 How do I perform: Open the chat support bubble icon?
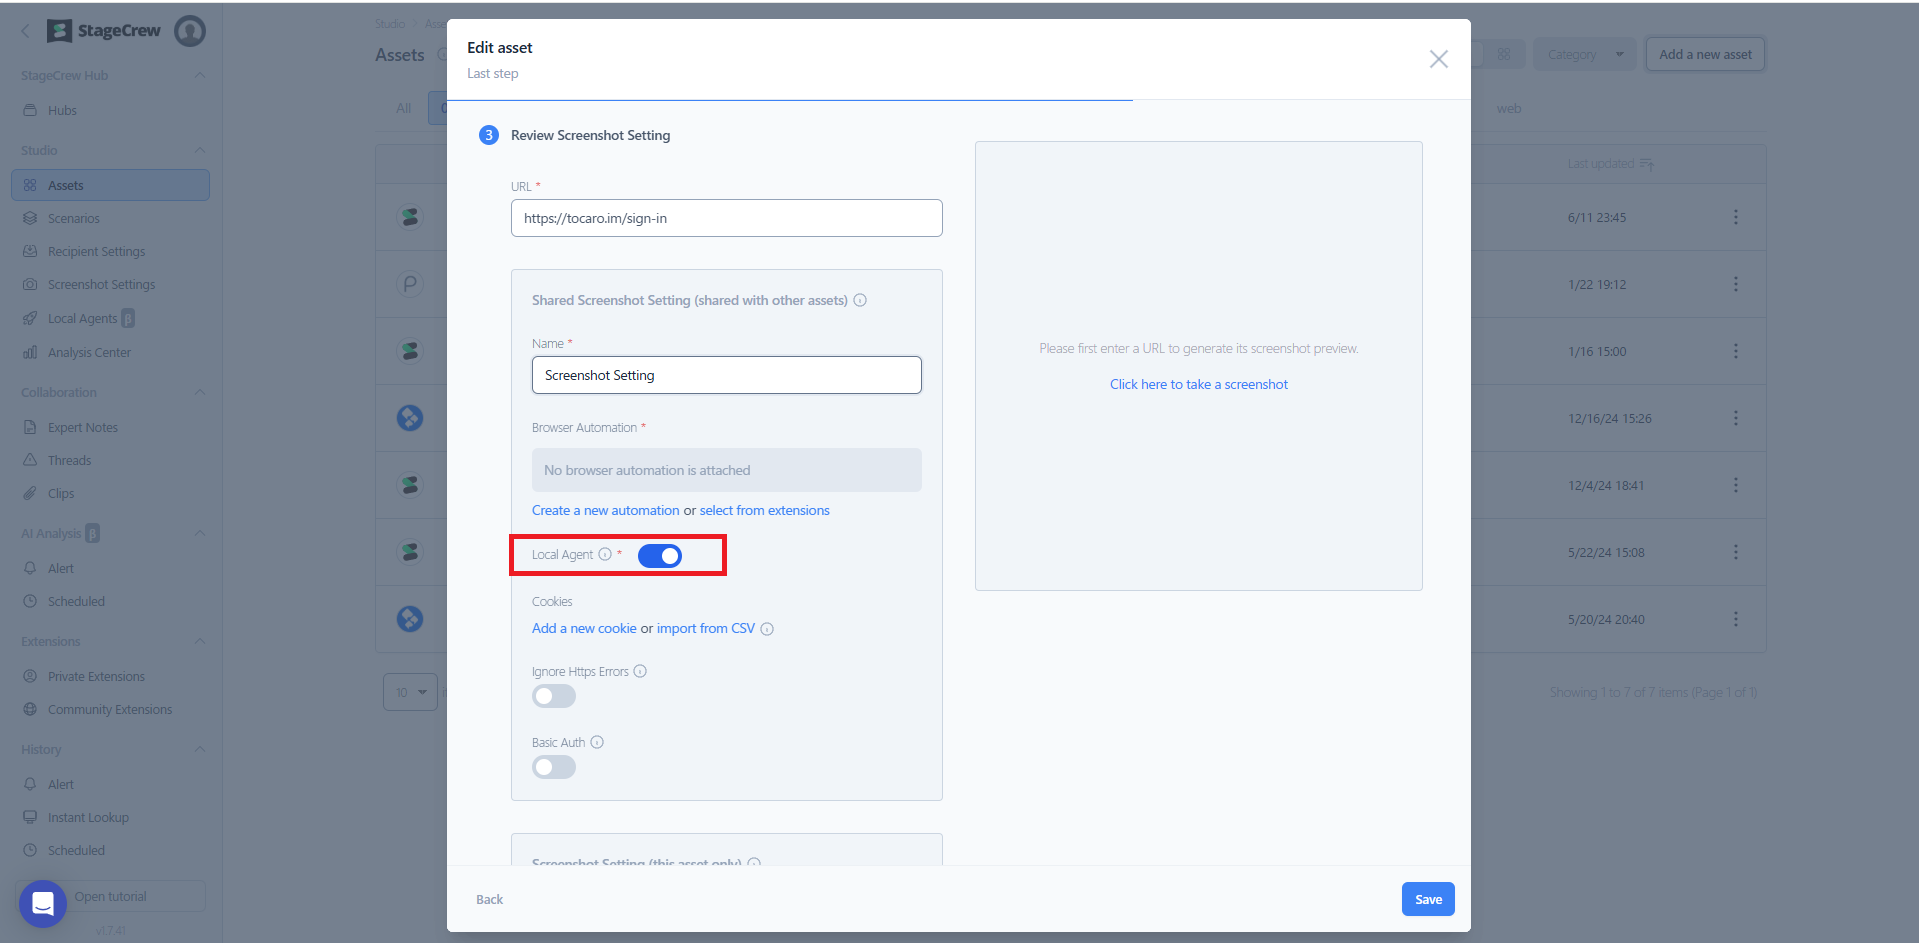[42, 903]
